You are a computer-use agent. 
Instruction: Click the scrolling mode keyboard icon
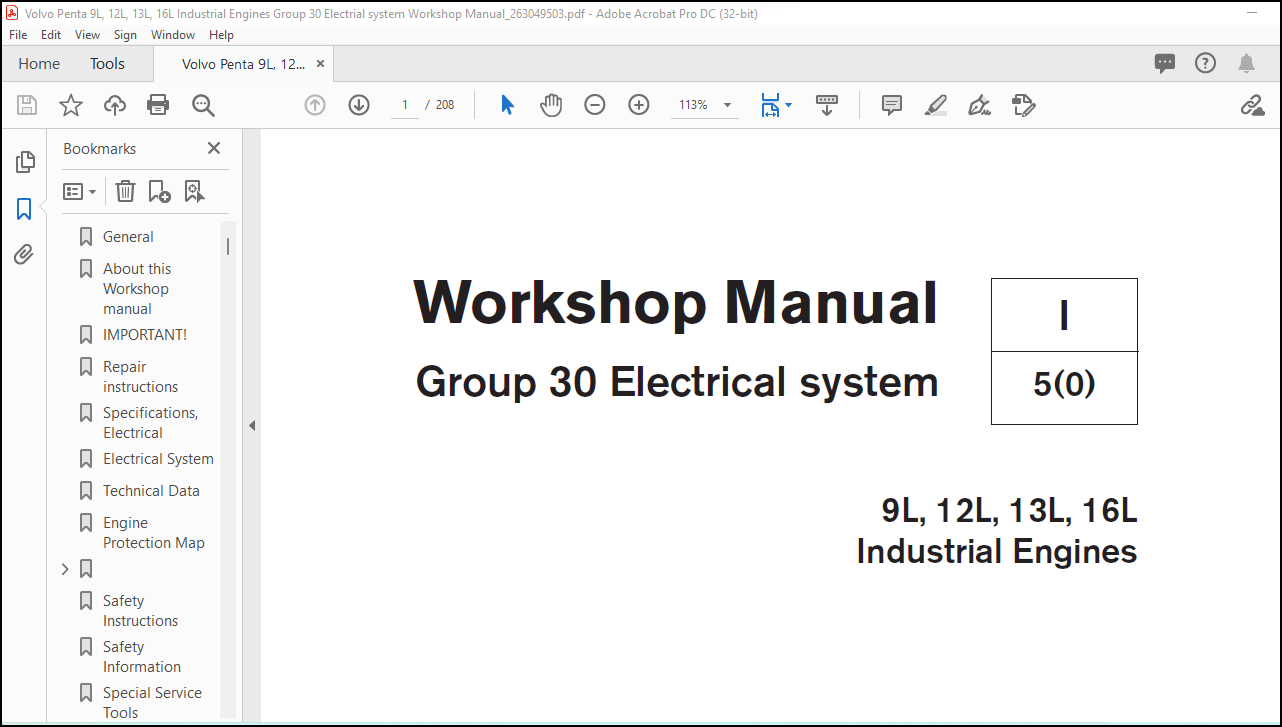click(x=827, y=105)
